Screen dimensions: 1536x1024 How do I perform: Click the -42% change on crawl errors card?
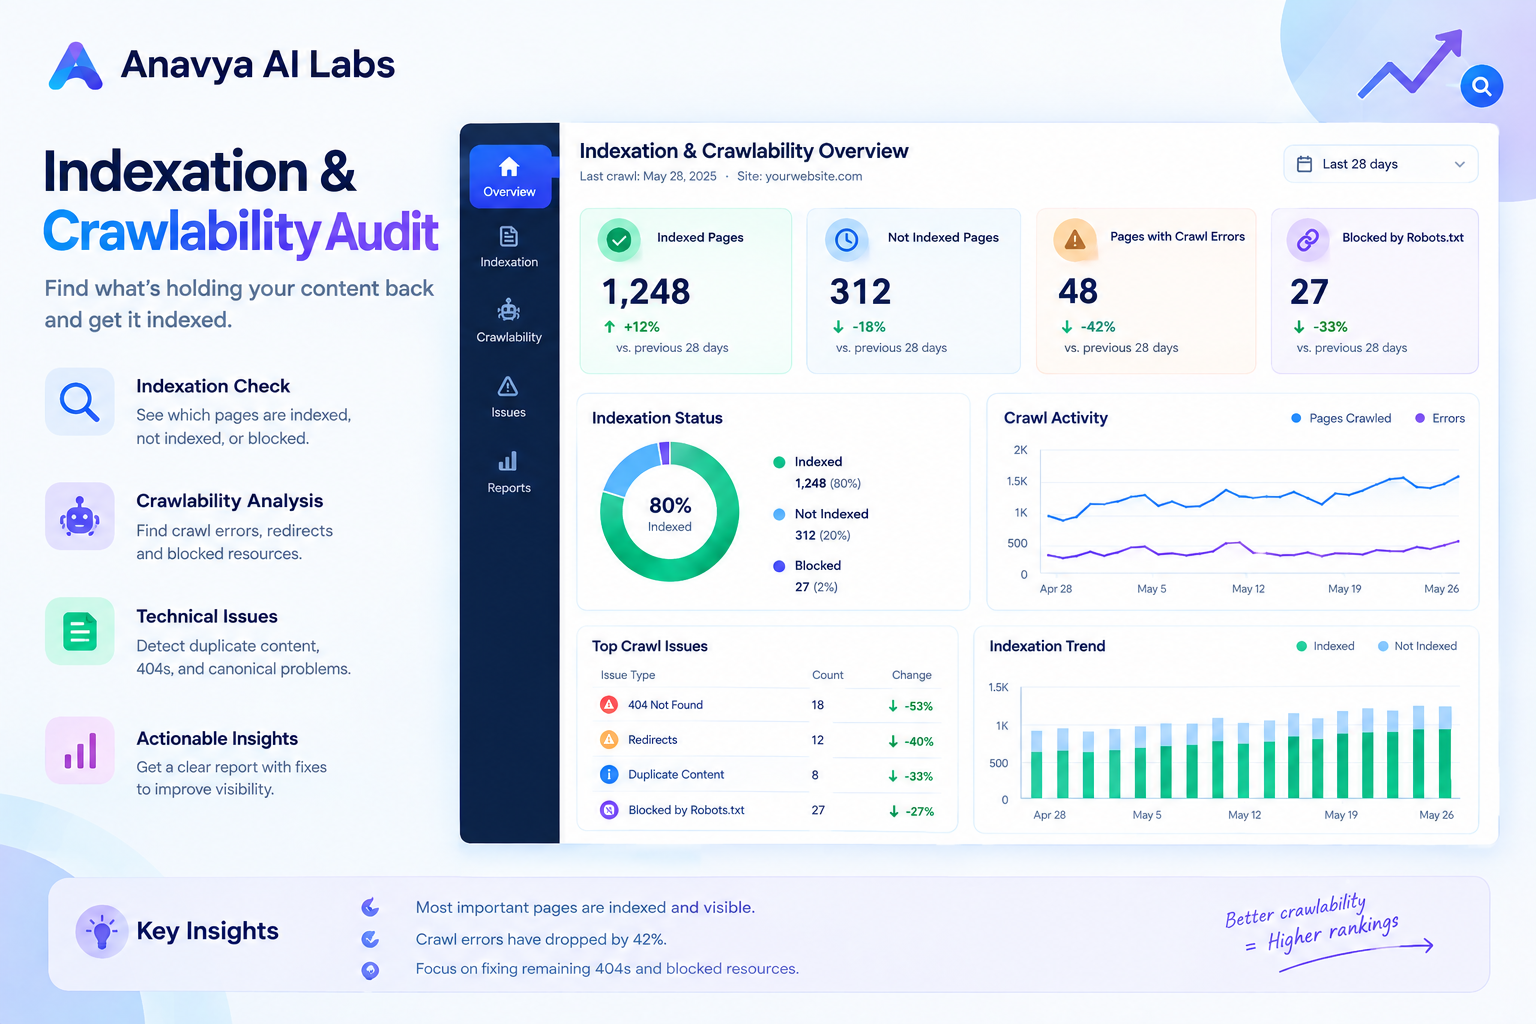coord(1088,327)
